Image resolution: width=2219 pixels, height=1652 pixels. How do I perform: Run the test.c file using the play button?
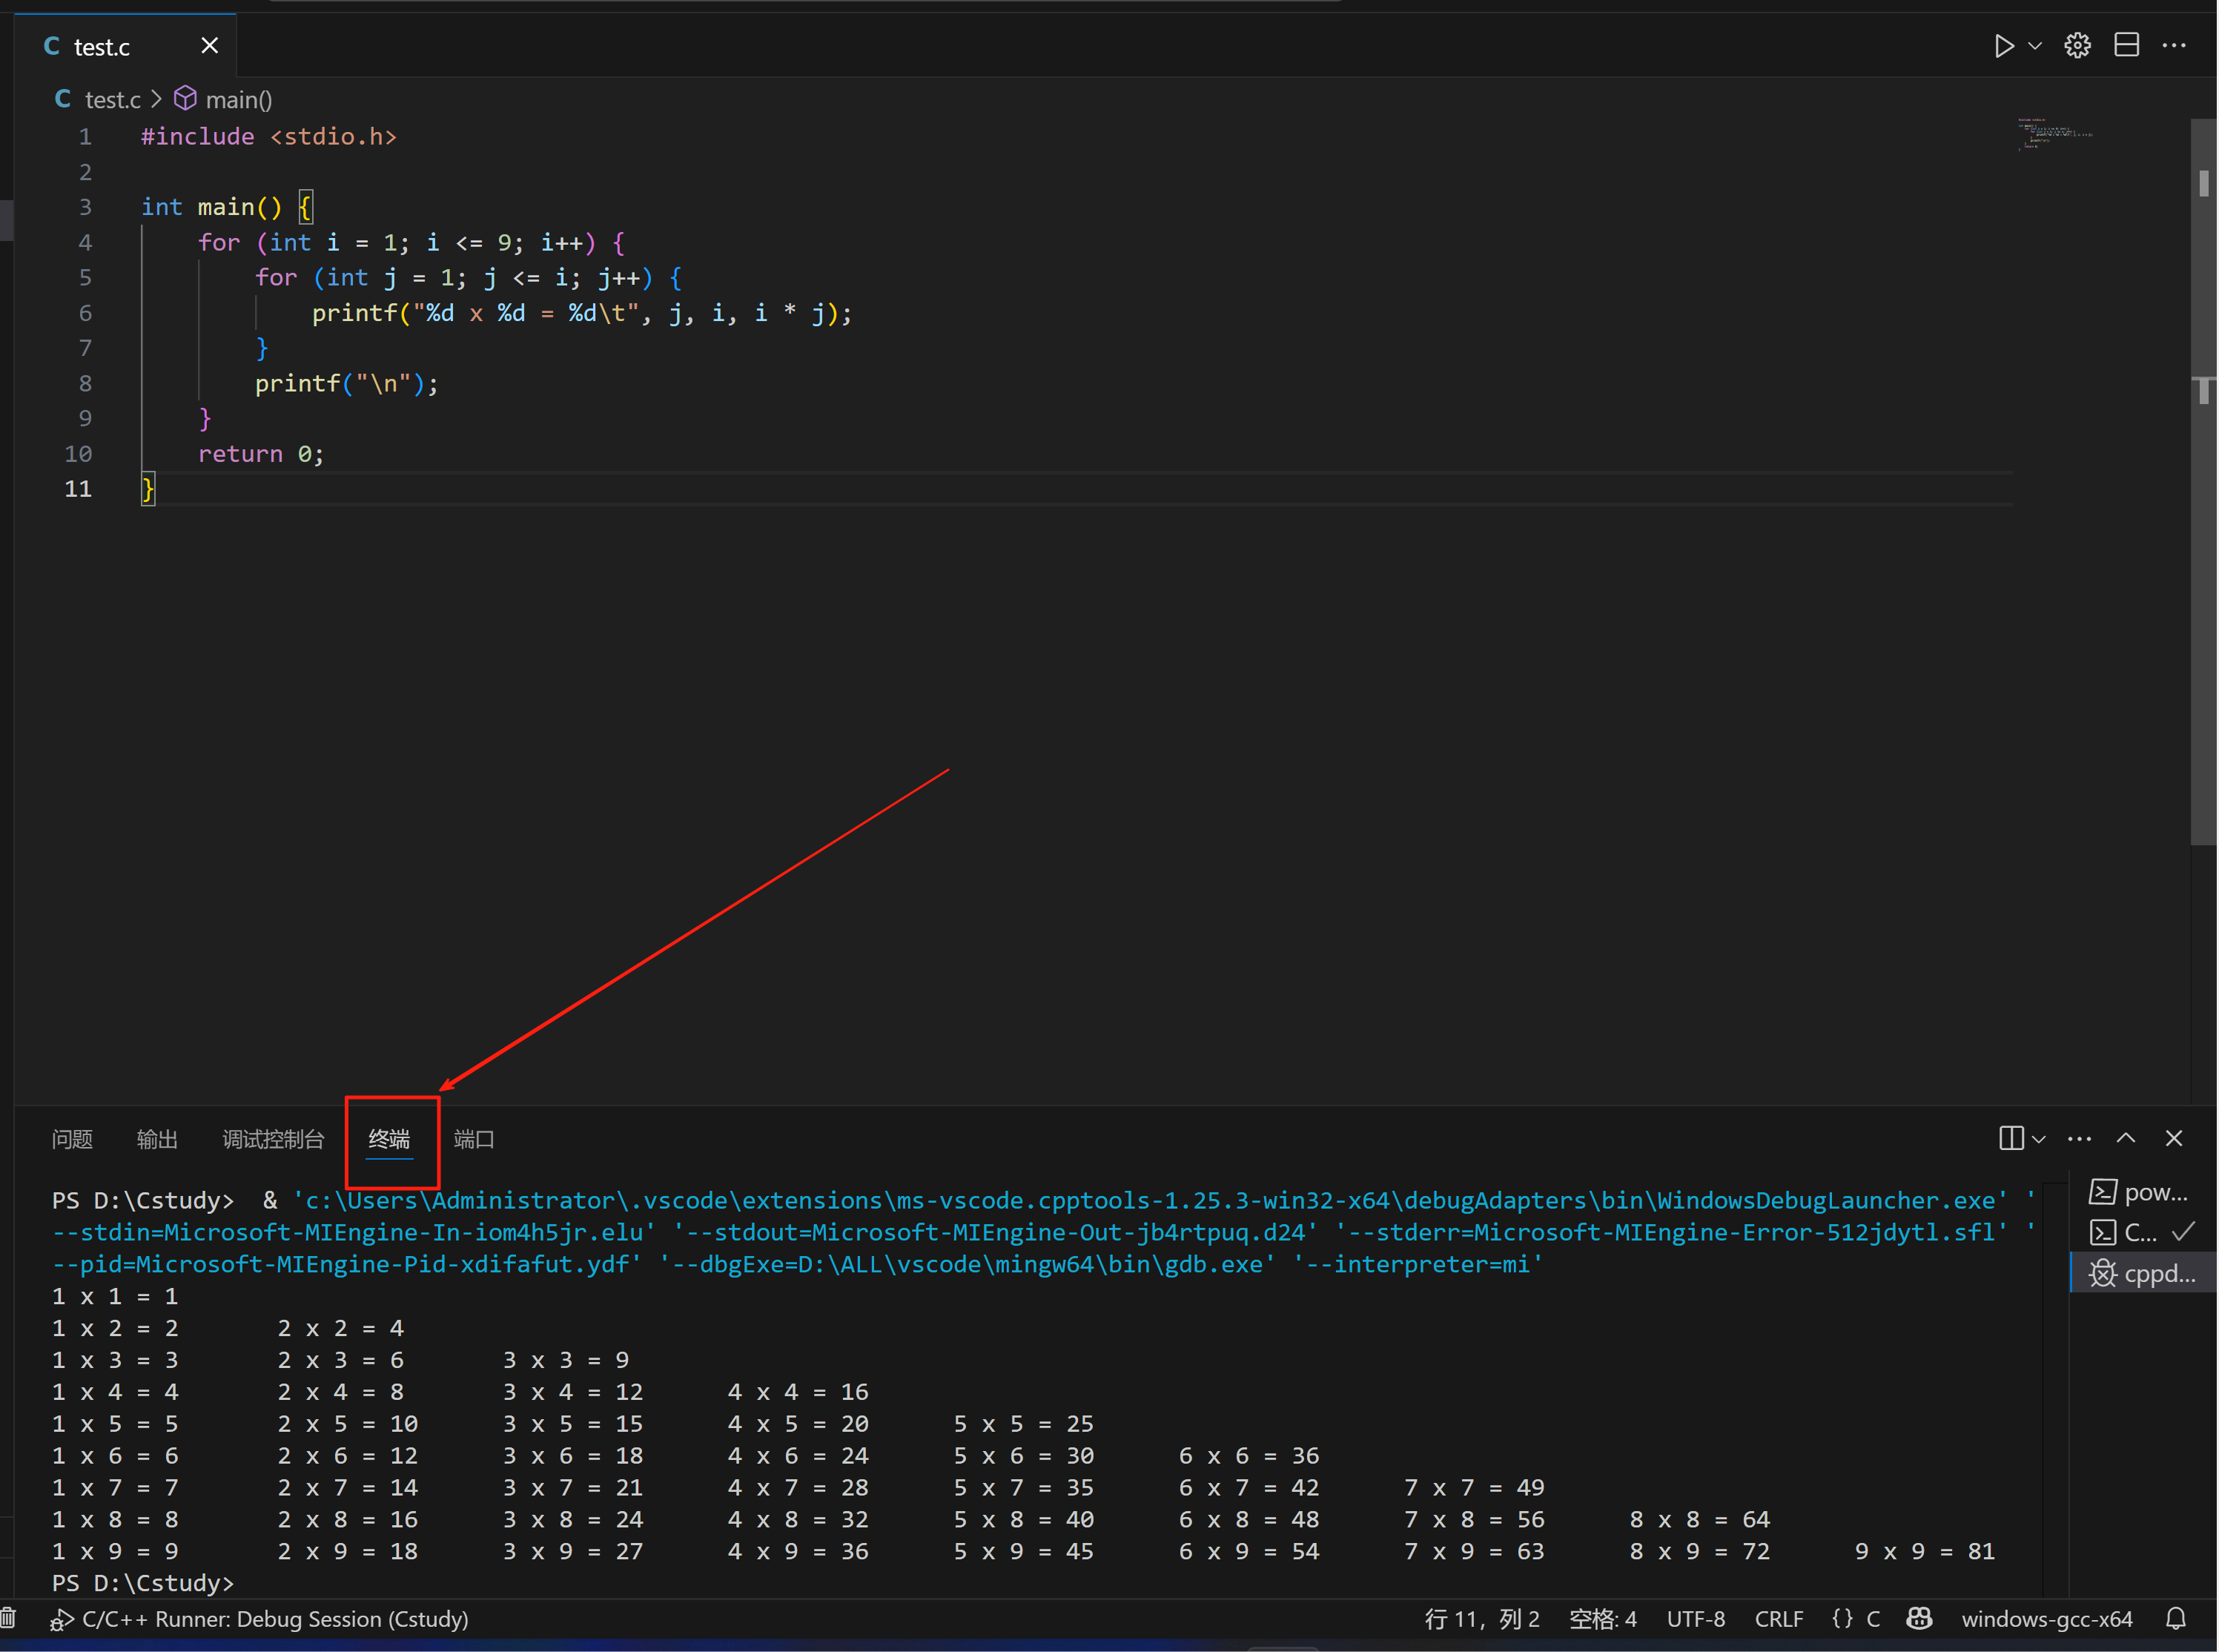[2005, 45]
